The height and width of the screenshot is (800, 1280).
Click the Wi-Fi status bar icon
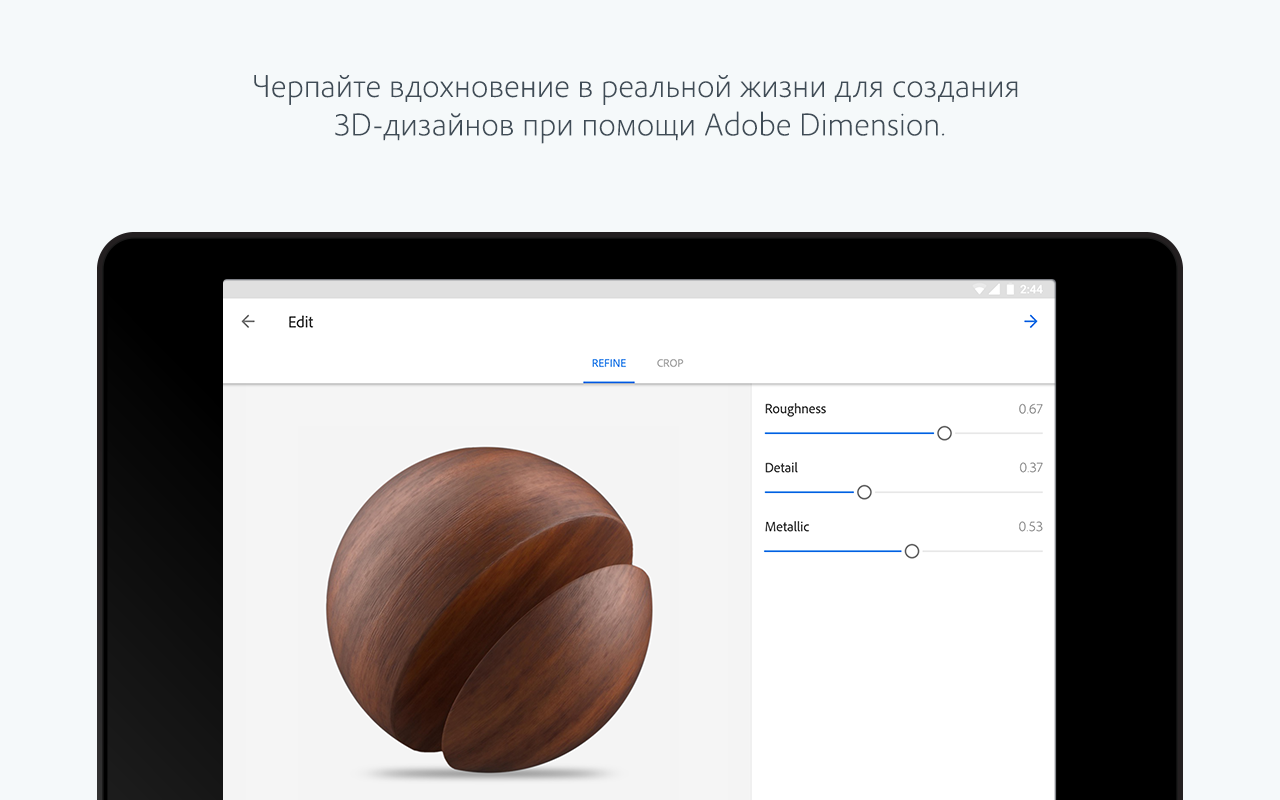point(979,289)
